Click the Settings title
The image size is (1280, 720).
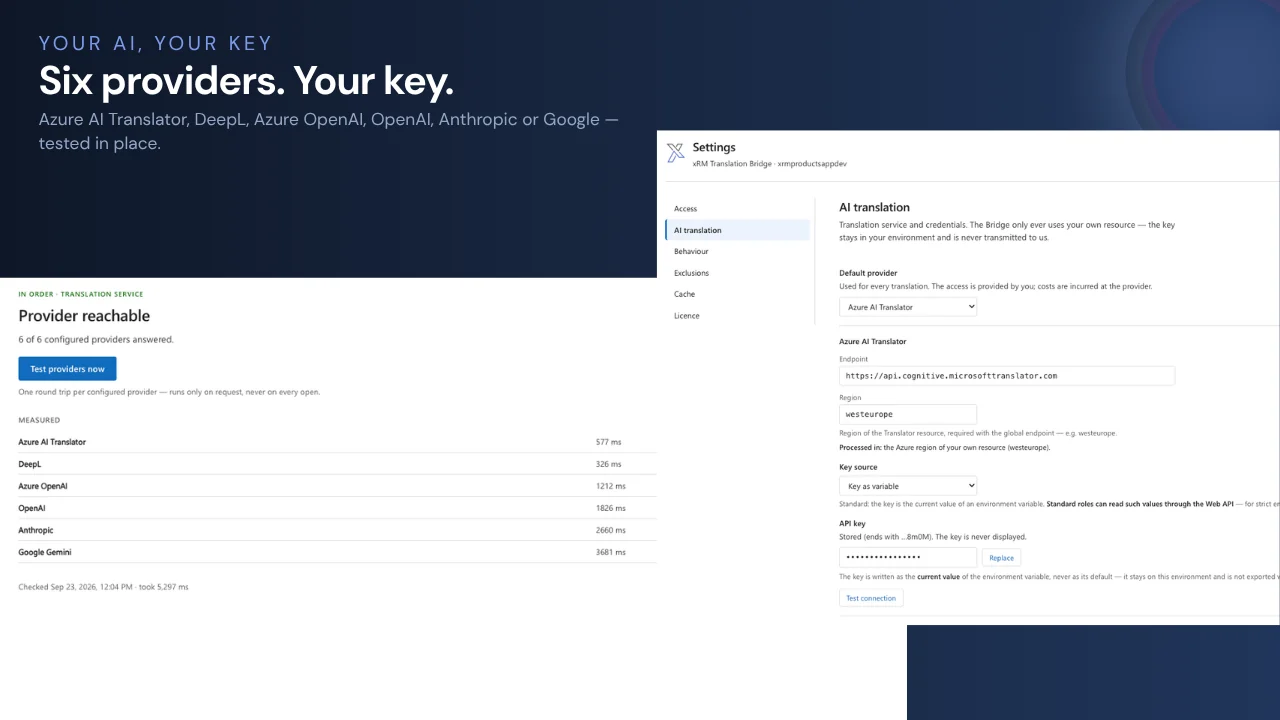(x=714, y=147)
